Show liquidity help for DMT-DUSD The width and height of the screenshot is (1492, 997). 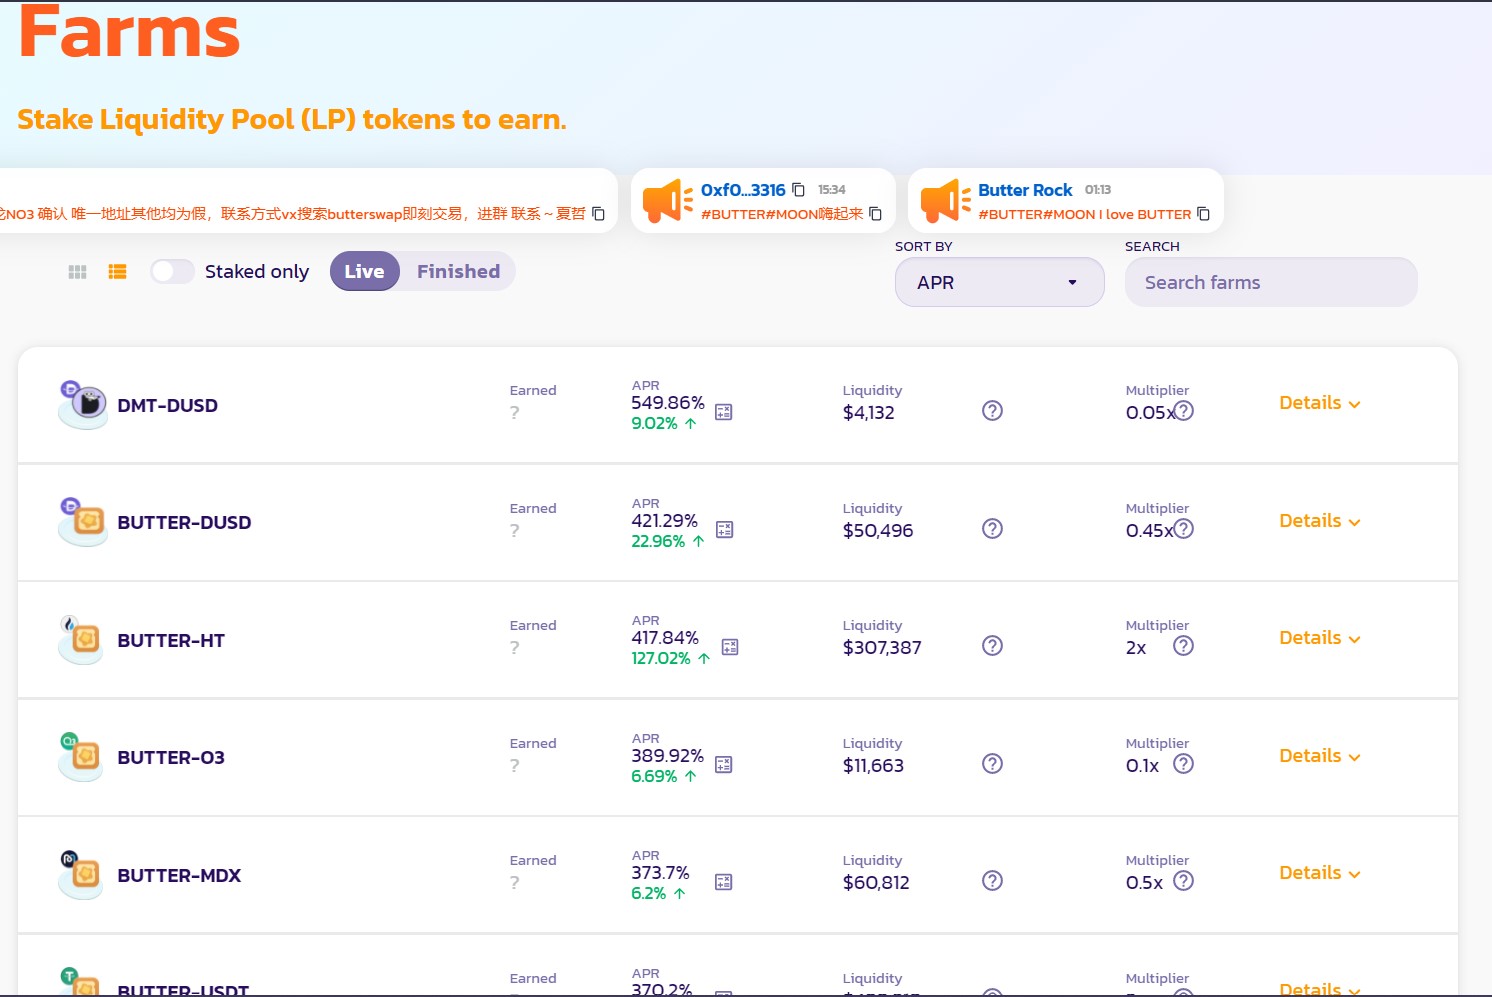(992, 411)
